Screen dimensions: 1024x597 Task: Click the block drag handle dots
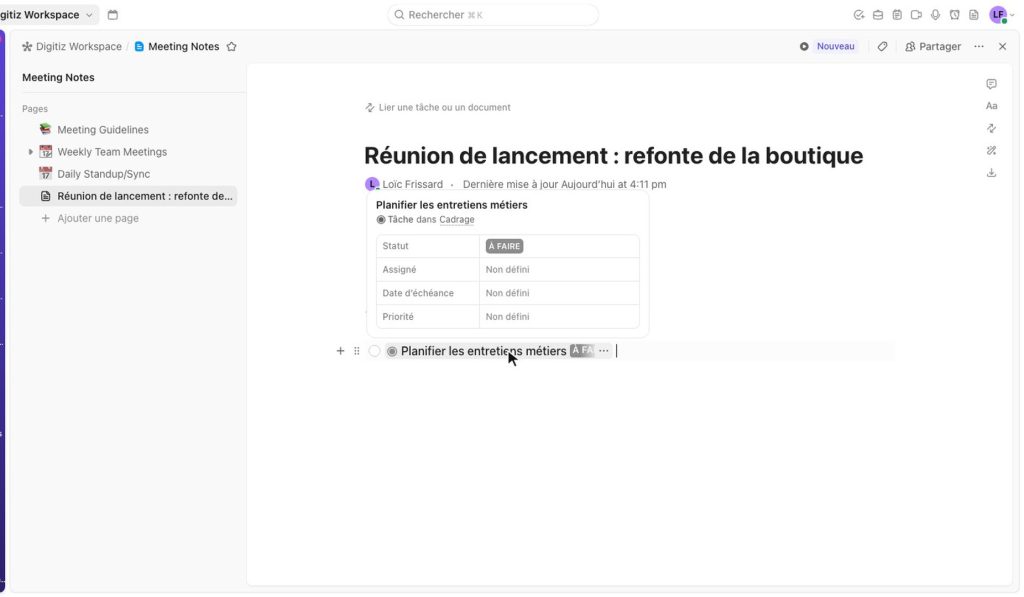coord(357,351)
